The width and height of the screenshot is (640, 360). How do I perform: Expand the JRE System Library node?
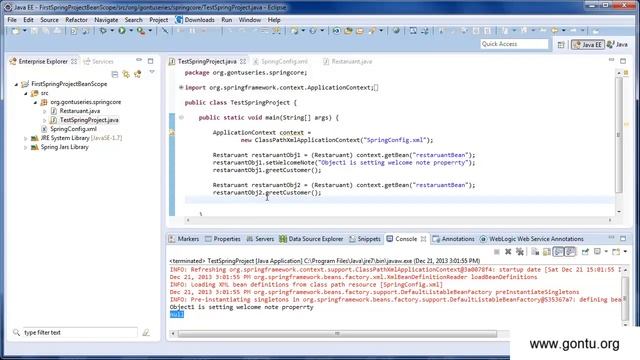point(26,138)
